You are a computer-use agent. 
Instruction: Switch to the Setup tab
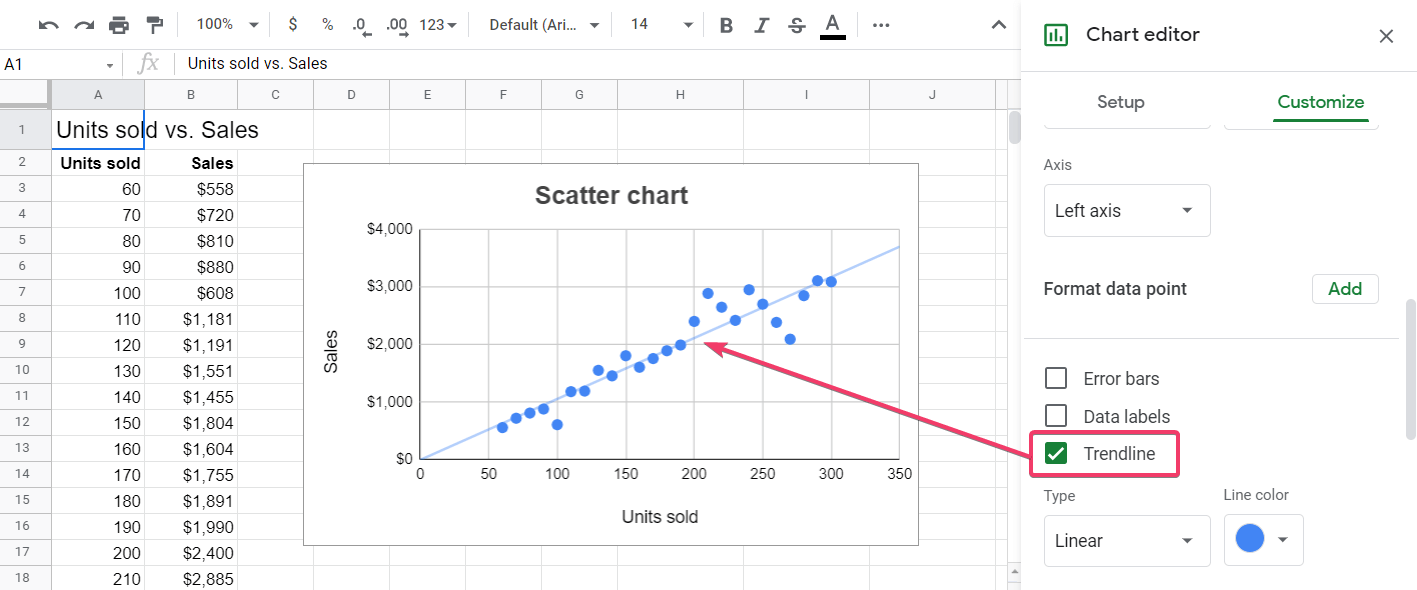click(x=1120, y=101)
